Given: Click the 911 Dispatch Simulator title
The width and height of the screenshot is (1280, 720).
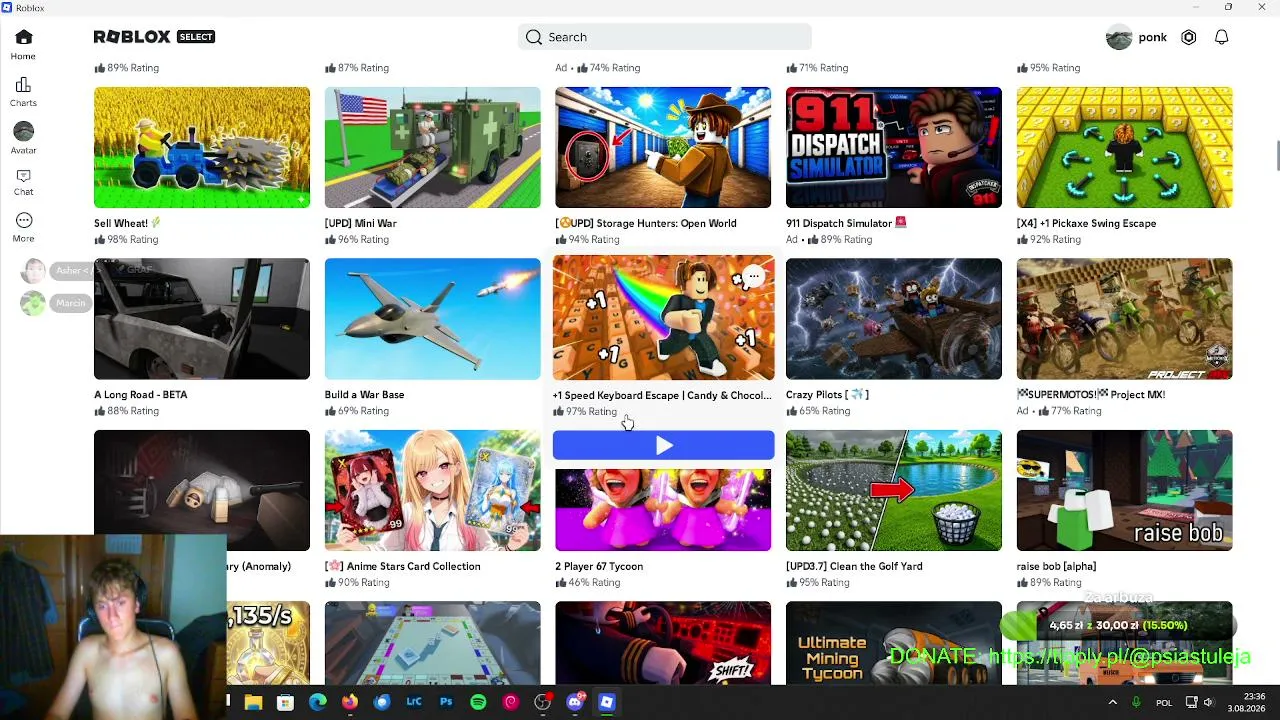Looking at the screenshot, I should click(x=846, y=223).
